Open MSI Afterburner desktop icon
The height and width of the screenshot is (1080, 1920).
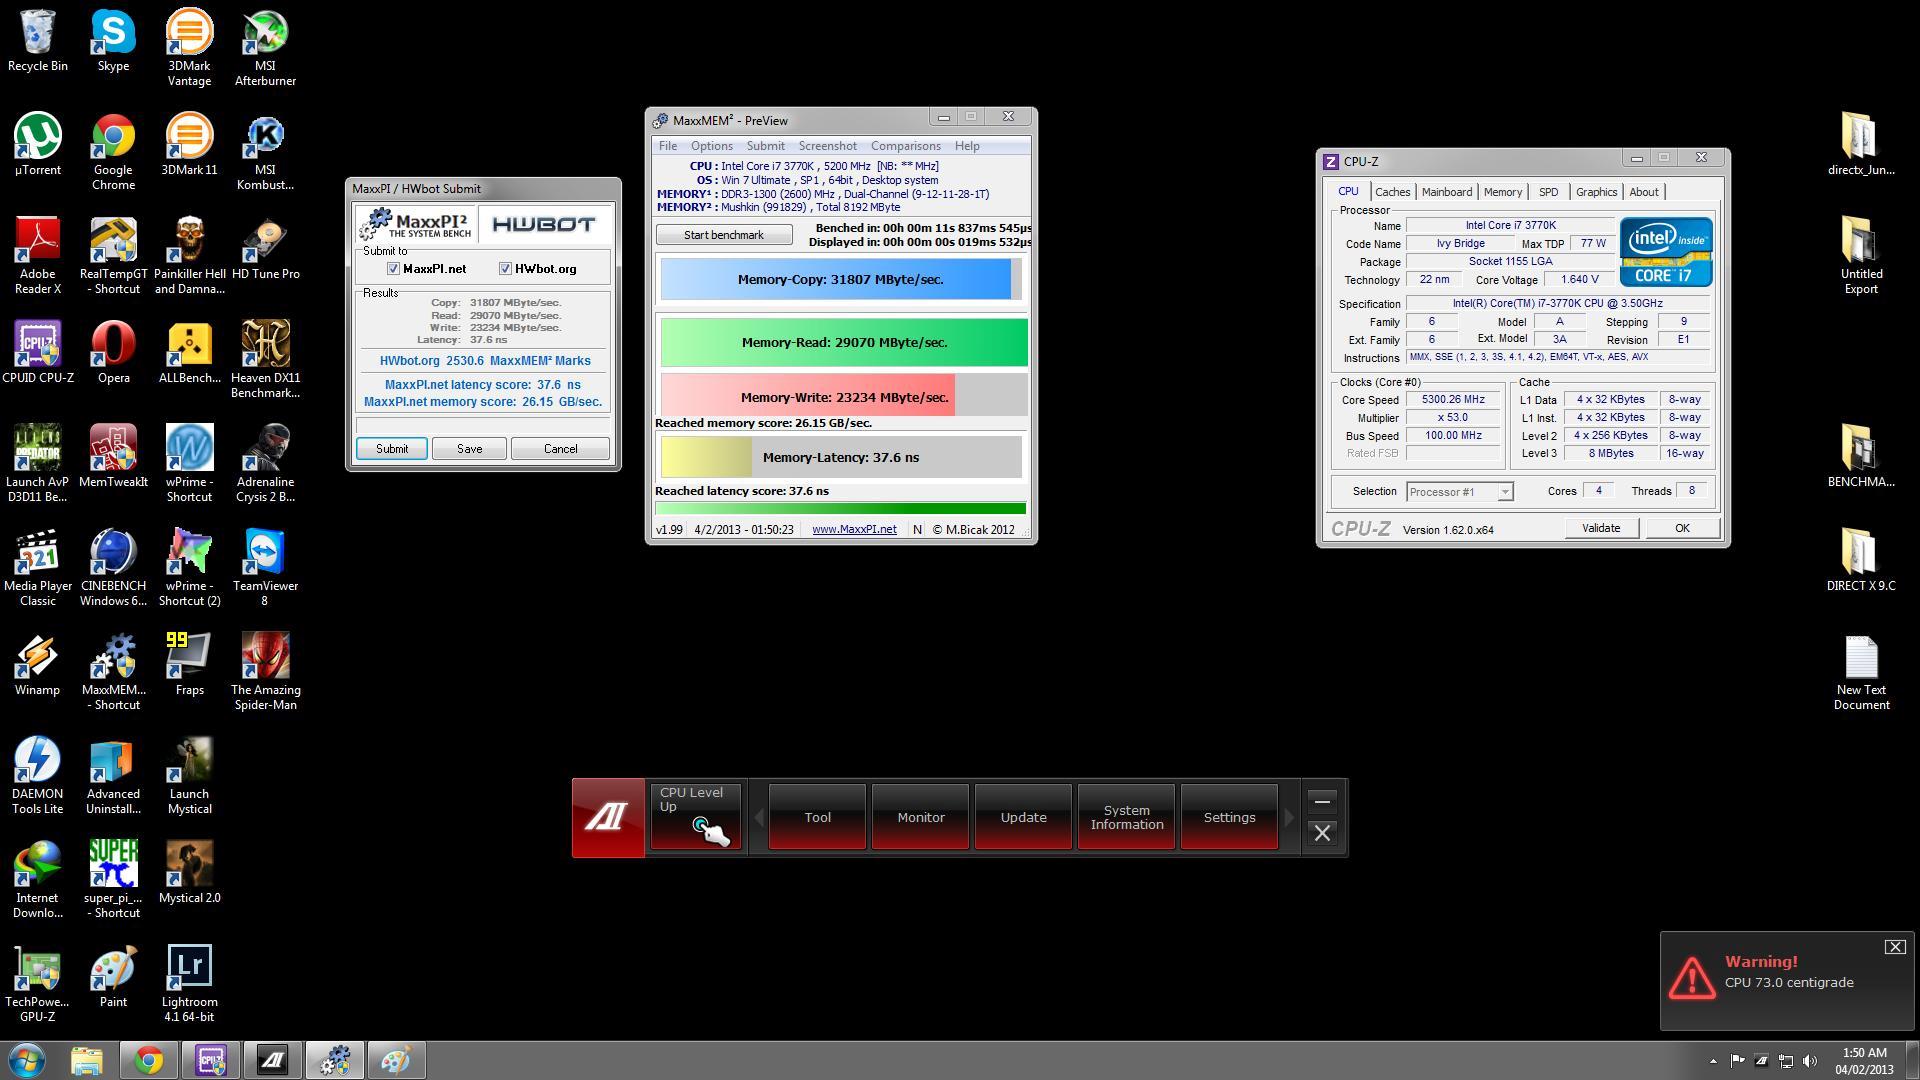[x=265, y=48]
